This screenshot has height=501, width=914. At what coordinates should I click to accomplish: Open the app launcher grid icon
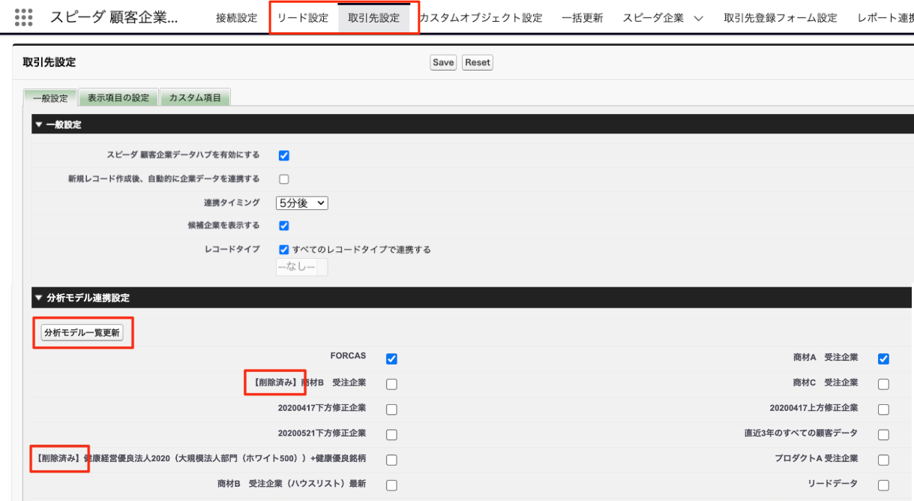click(x=23, y=17)
